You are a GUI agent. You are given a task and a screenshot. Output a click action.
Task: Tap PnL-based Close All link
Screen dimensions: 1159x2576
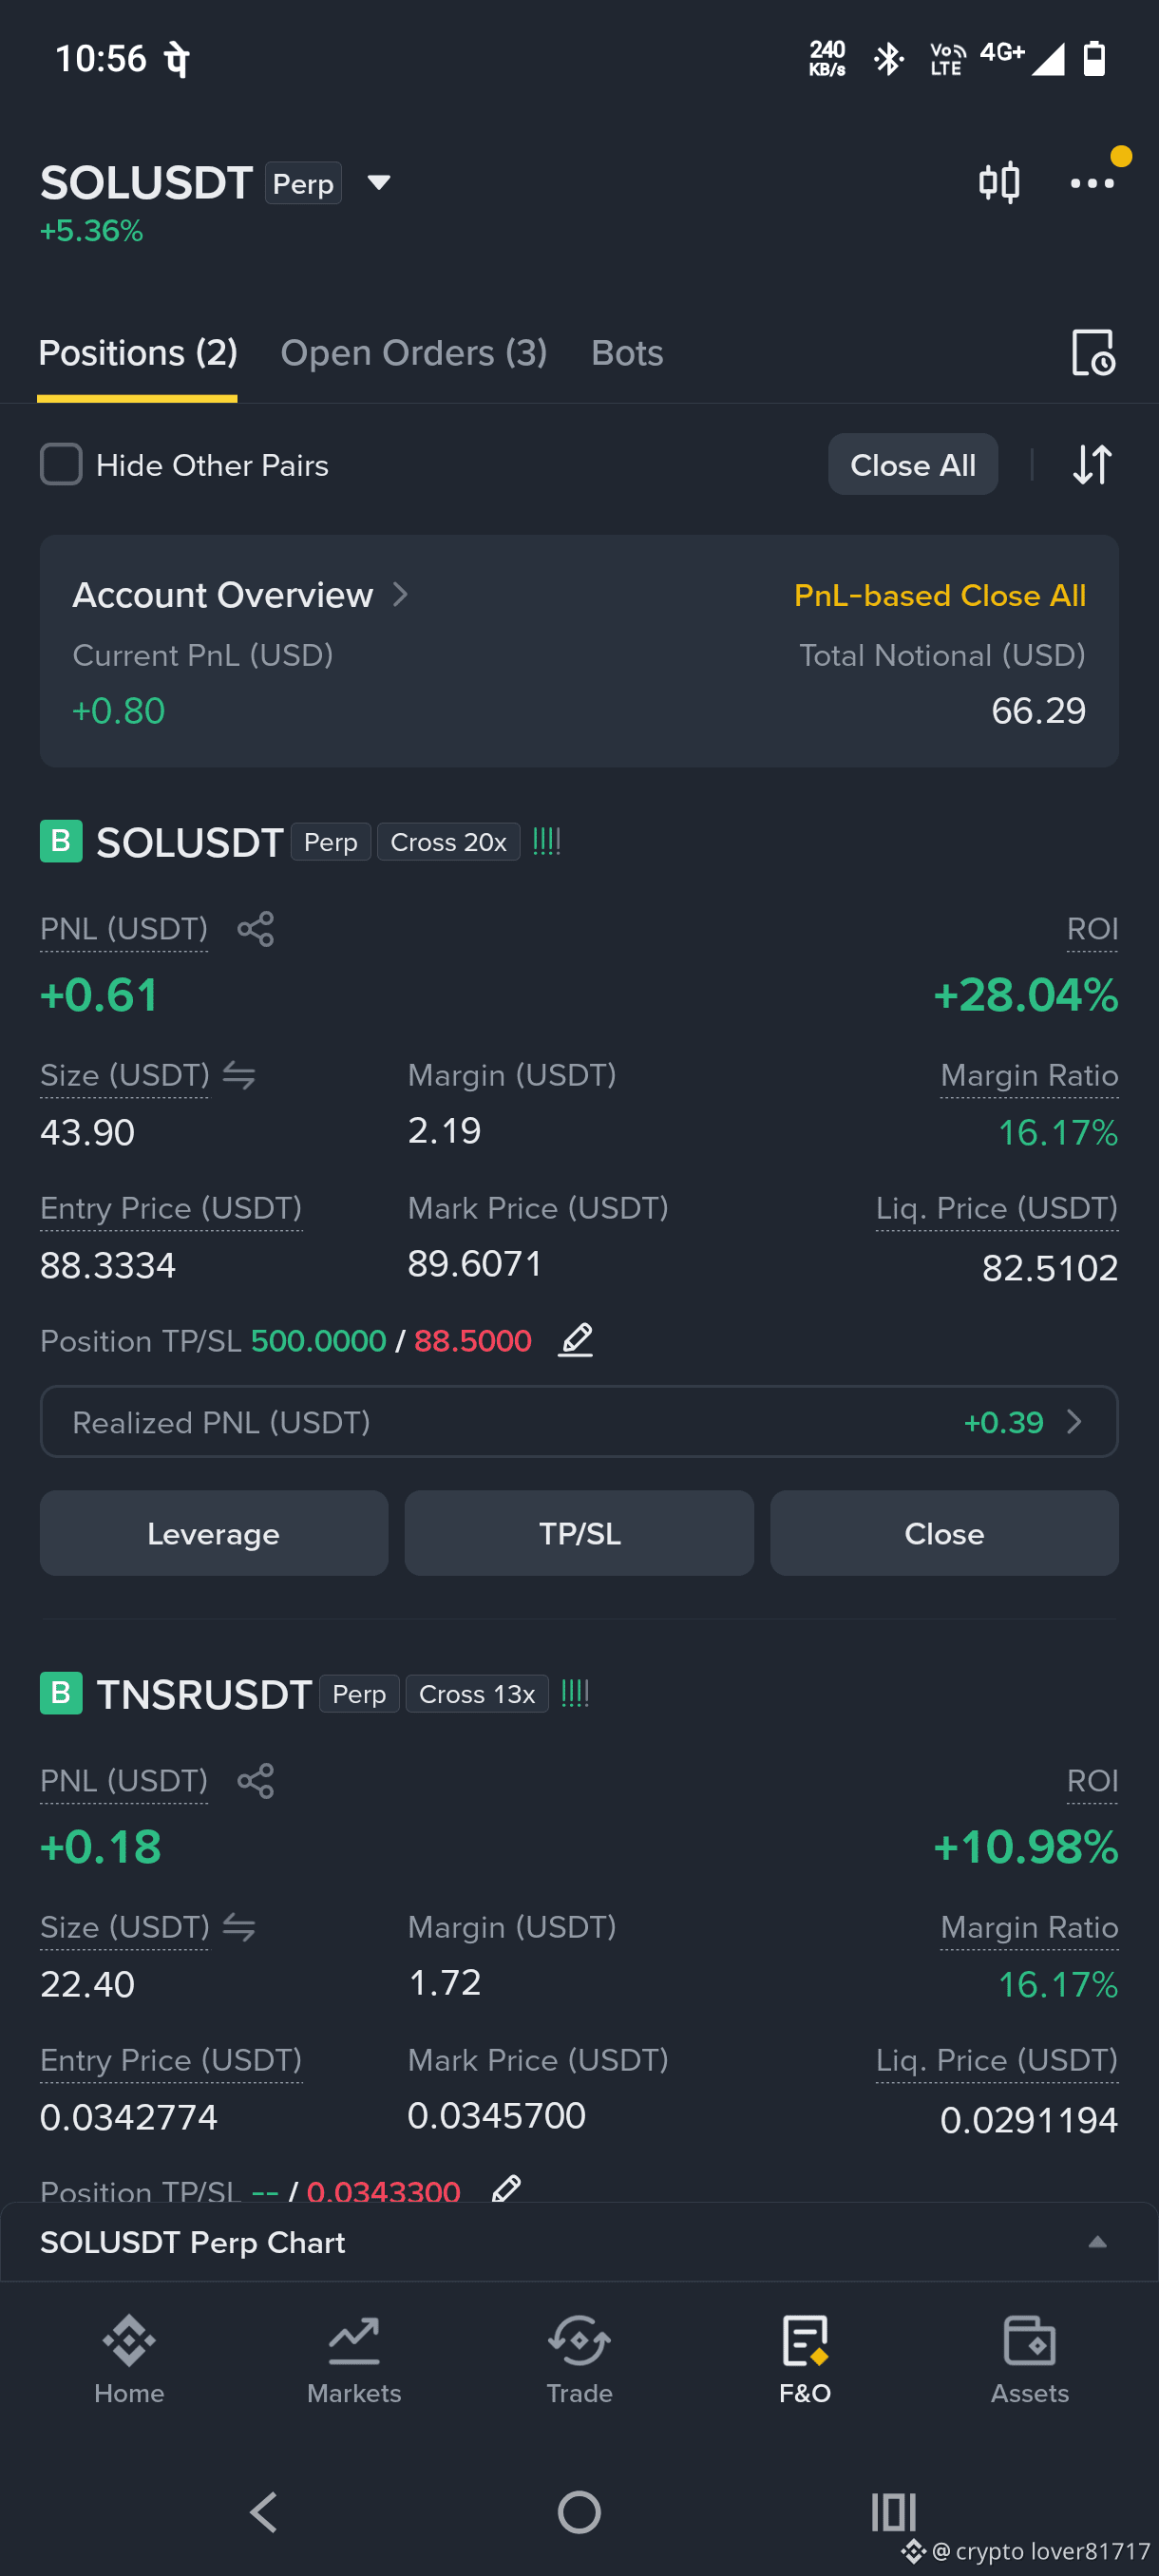tap(939, 596)
